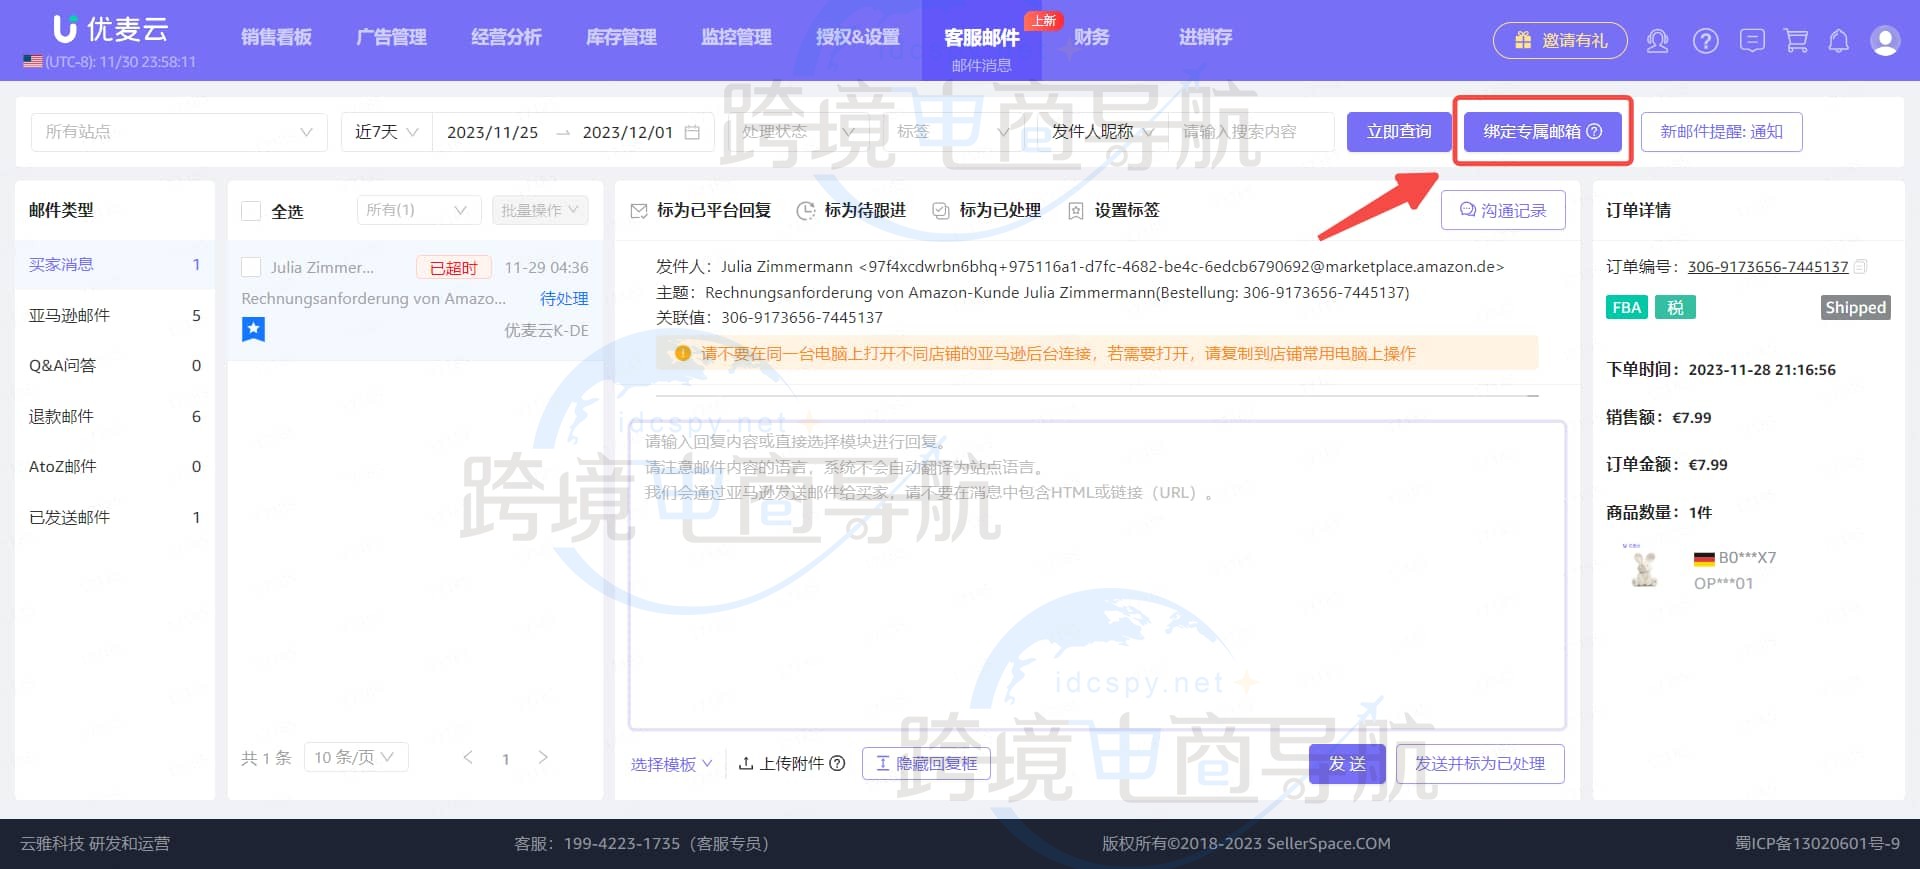Open the message feedback icon in header
Viewport: 1920px width, 869px height.
pyautogui.click(x=1752, y=41)
